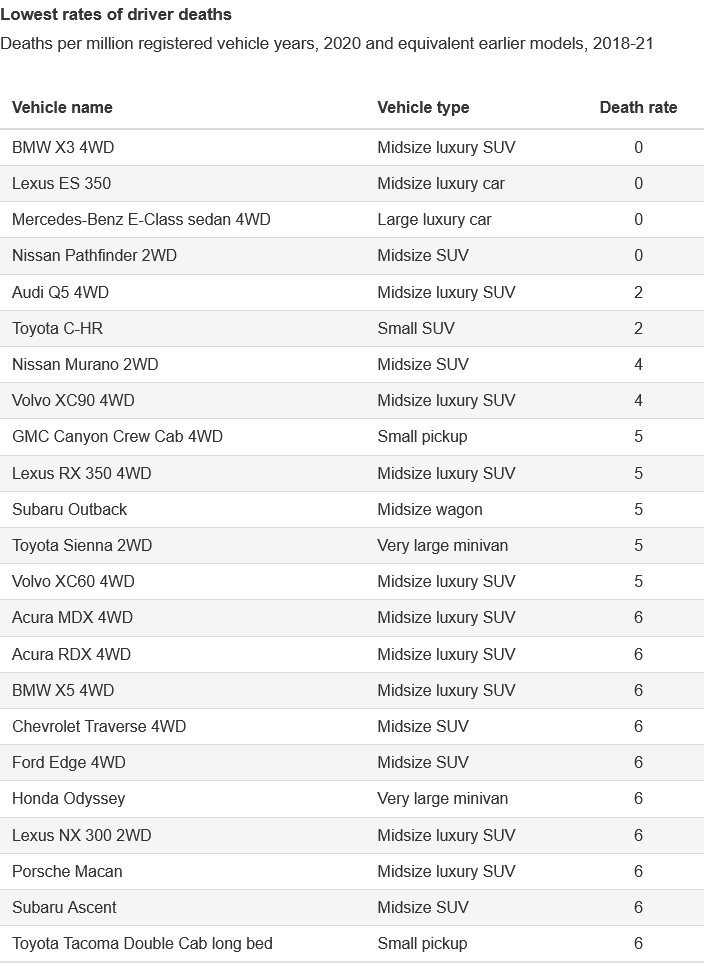
Task: Click the Lowest rates of driver deaths title
Action: point(116,14)
